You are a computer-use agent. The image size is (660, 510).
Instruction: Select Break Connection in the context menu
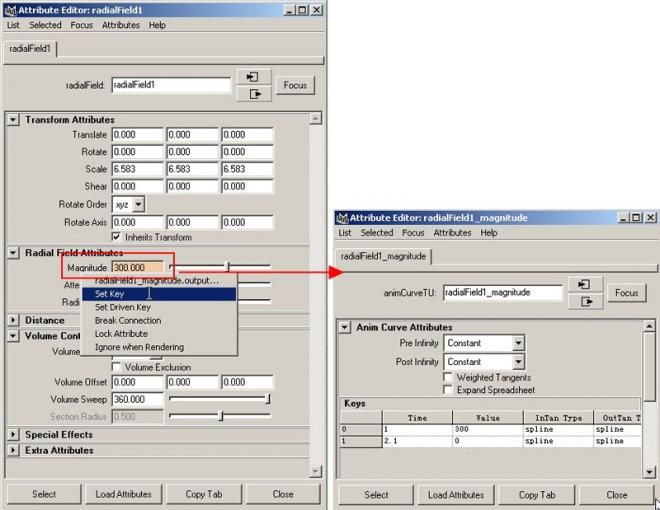[x=127, y=320]
